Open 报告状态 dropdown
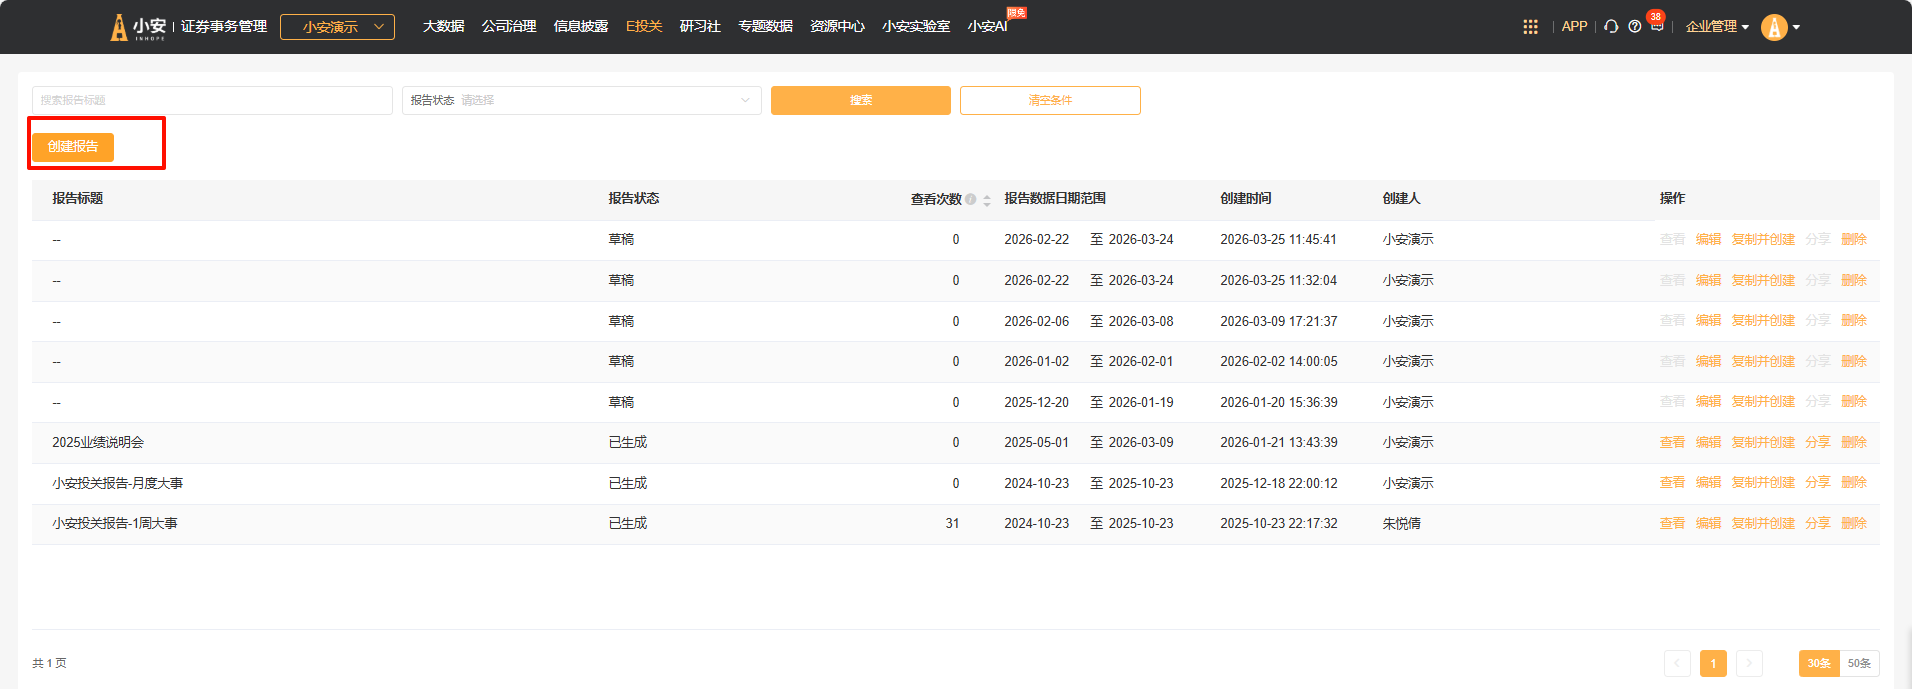This screenshot has width=1912, height=689. click(582, 100)
